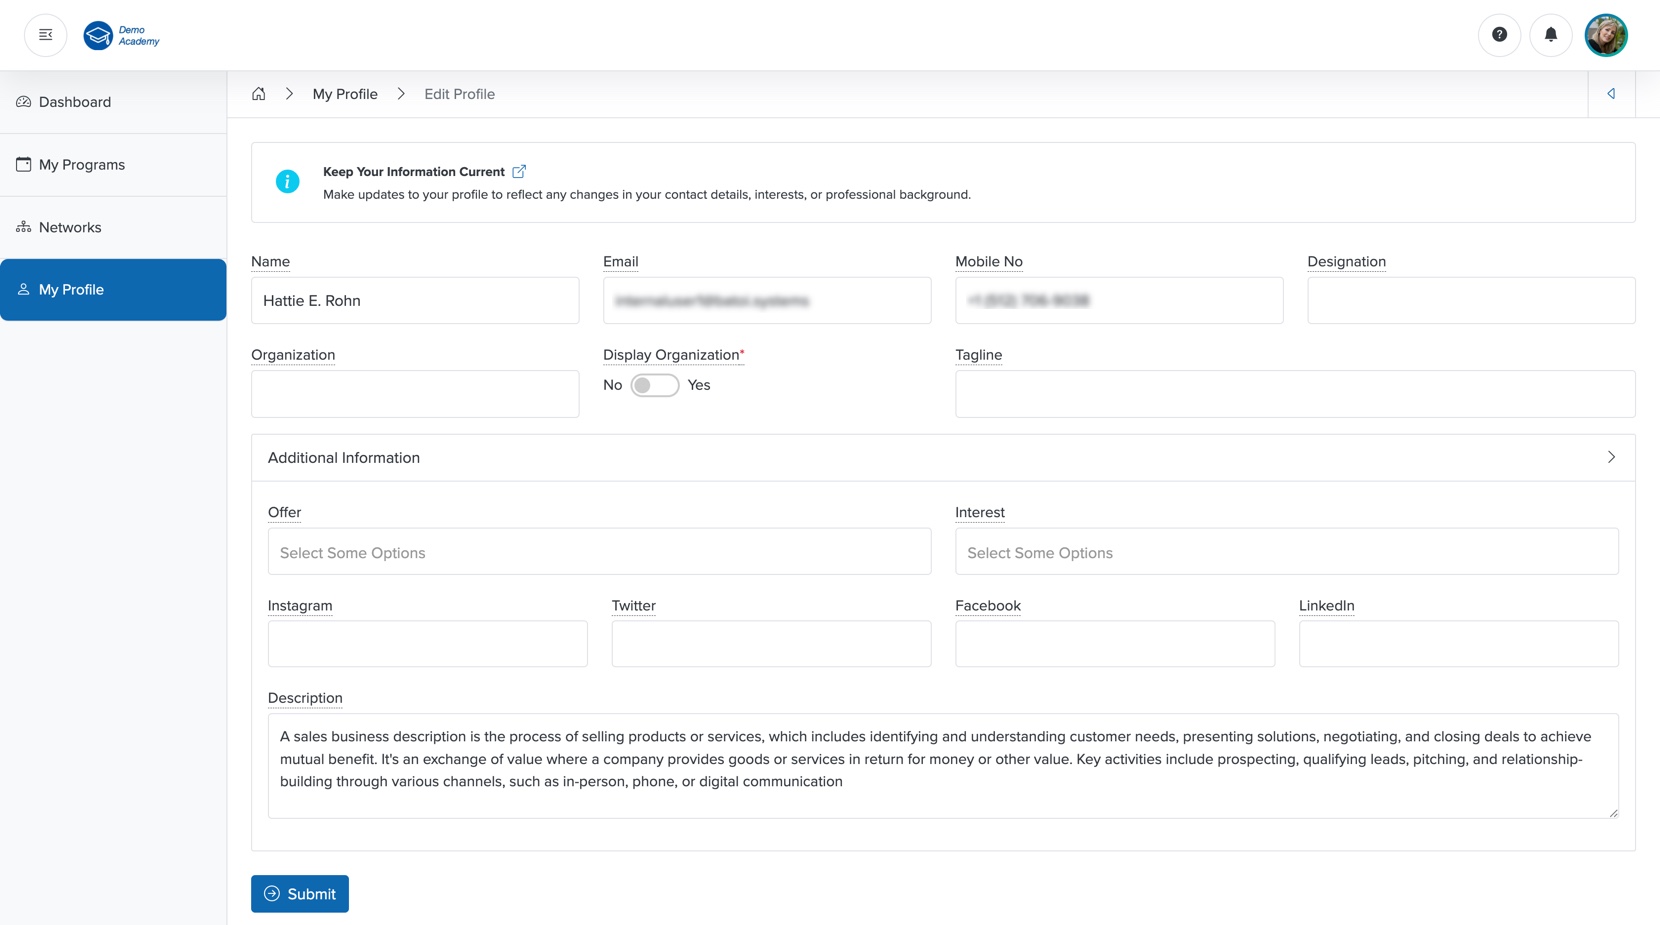Collapse the Additional Information section chevron
Viewport: 1660px width, 925px height.
tap(1611, 457)
